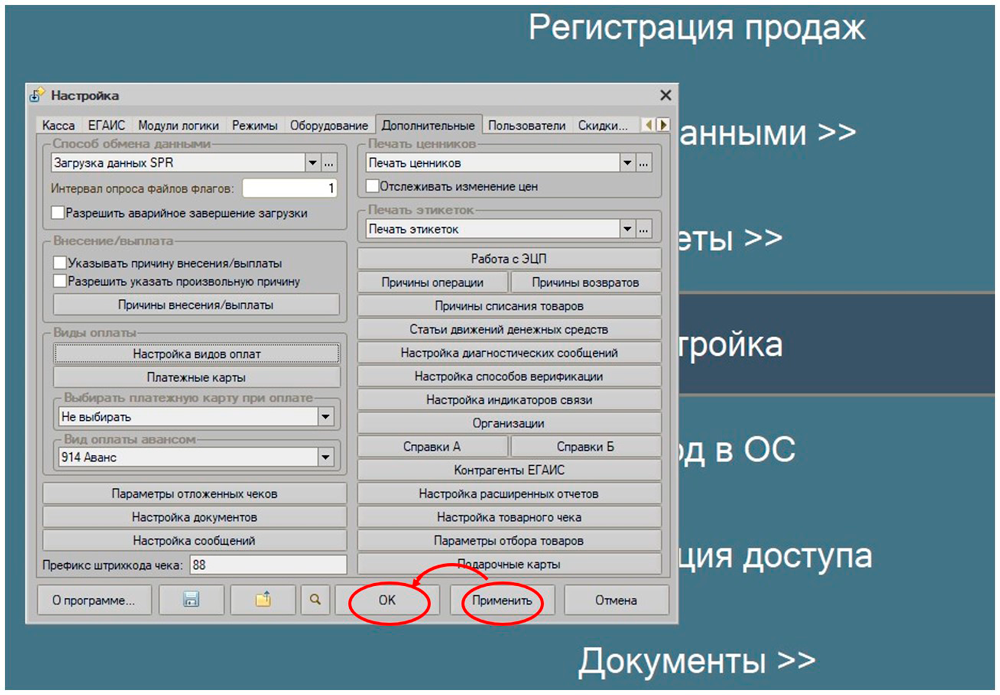Toggle Указывать причину внесения/выплаты checkbox

coord(60,263)
